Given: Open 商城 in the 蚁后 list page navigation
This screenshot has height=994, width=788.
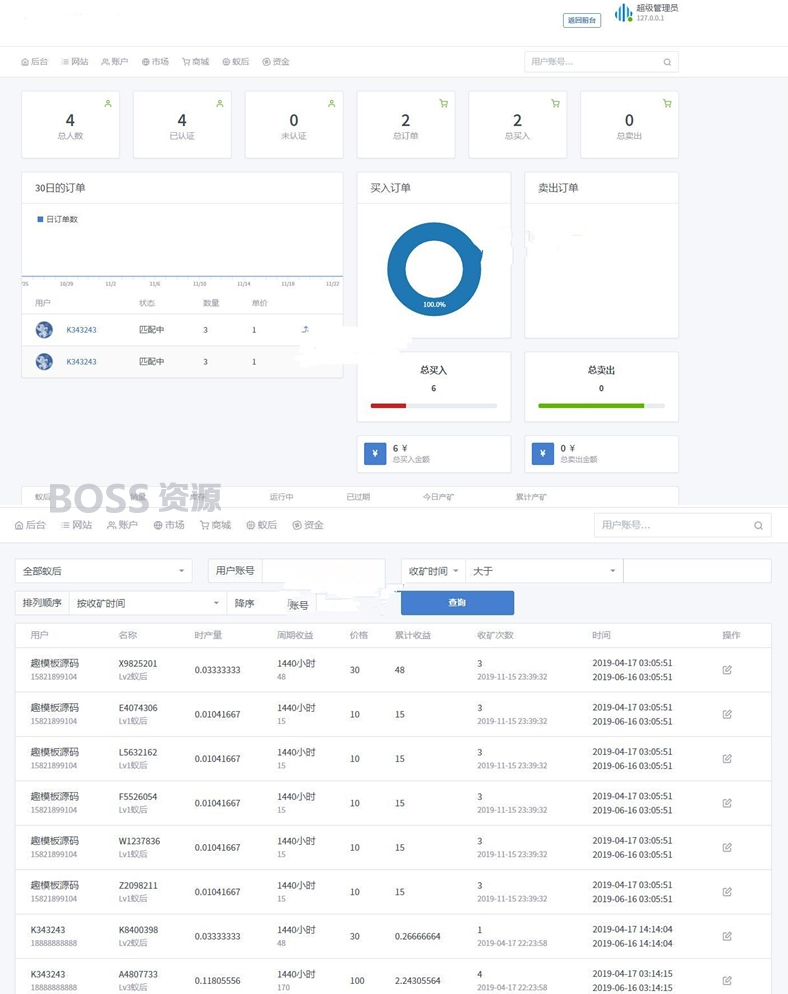Looking at the screenshot, I should click(216, 525).
